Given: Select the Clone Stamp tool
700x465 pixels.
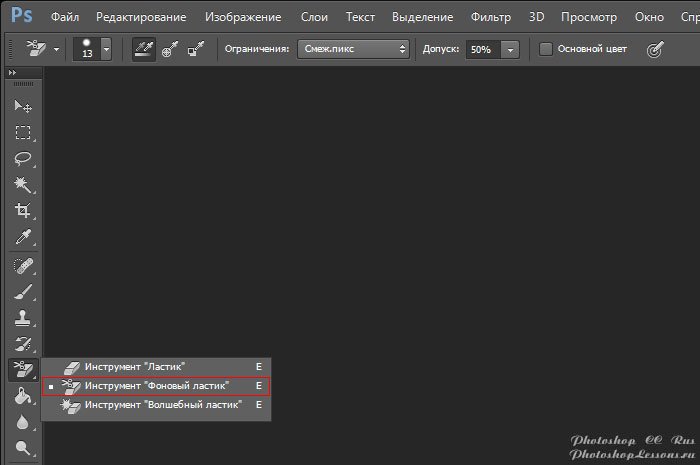Looking at the screenshot, I should [22, 318].
